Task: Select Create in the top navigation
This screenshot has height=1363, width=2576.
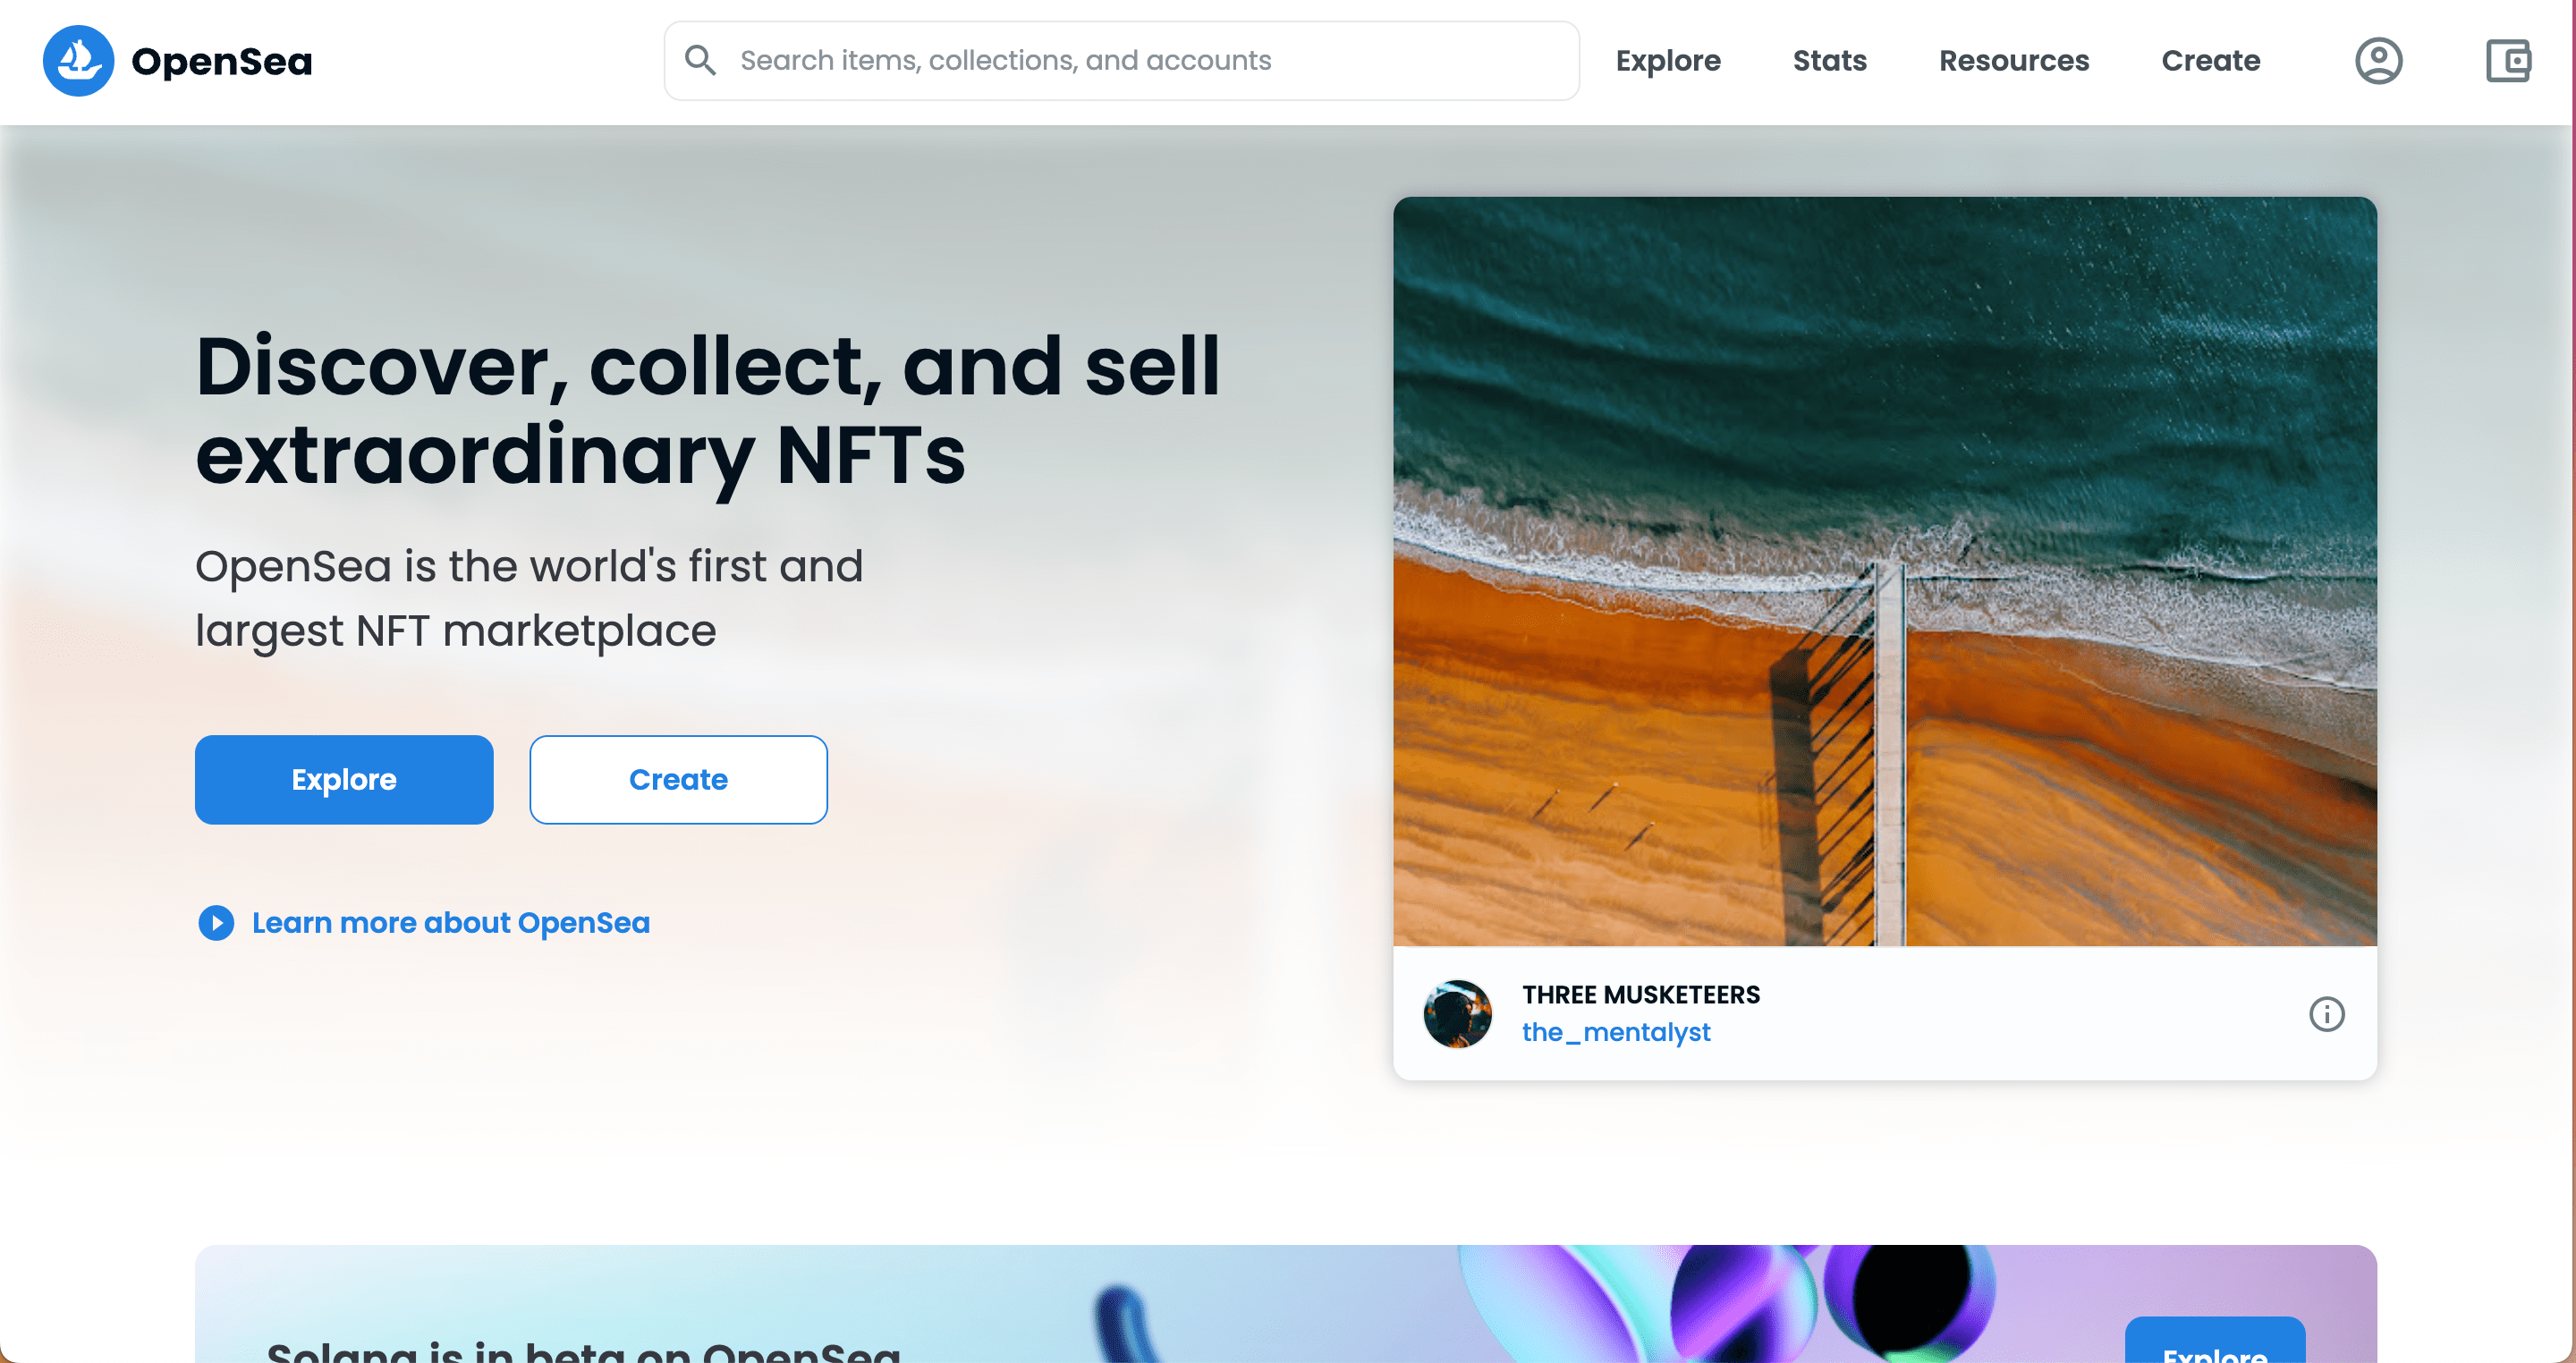Action: tap(2210, 61)
